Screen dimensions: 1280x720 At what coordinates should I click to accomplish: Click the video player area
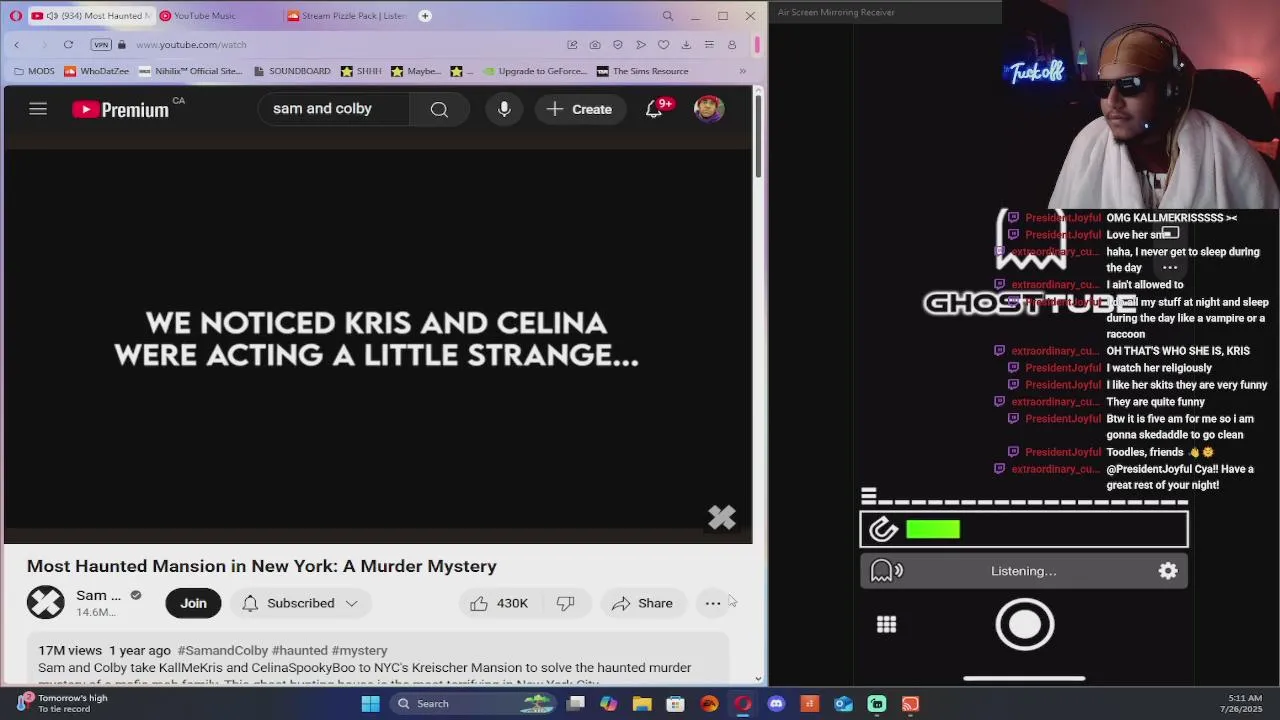pyautogui.click(x=378, y=340)
